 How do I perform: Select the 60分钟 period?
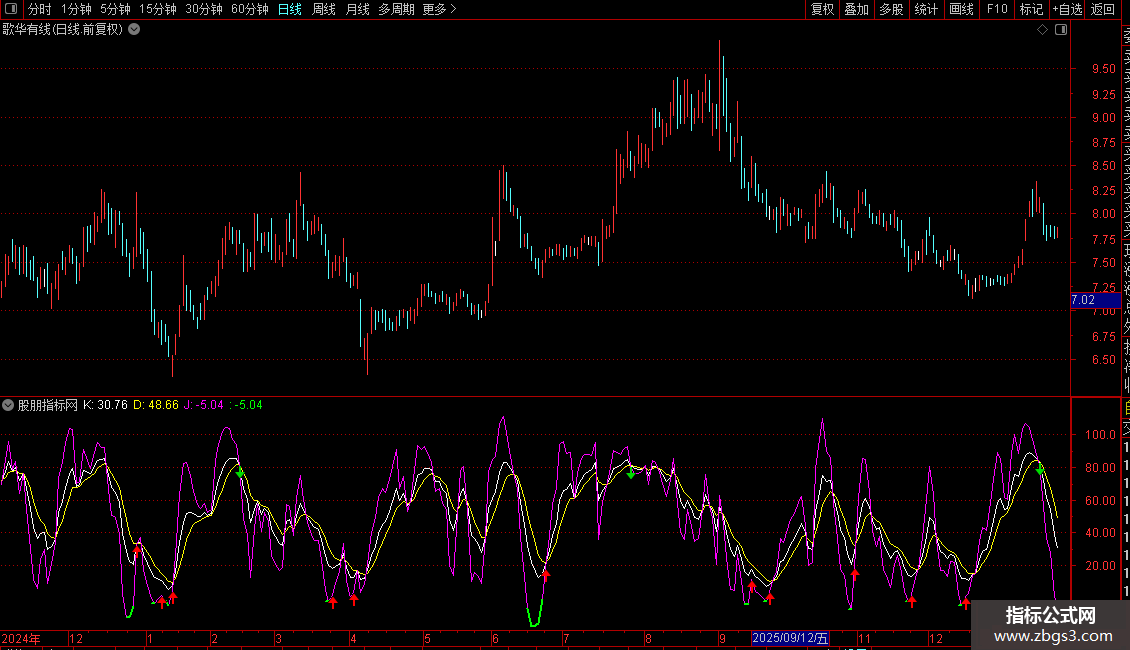click(x=249, y=9)
